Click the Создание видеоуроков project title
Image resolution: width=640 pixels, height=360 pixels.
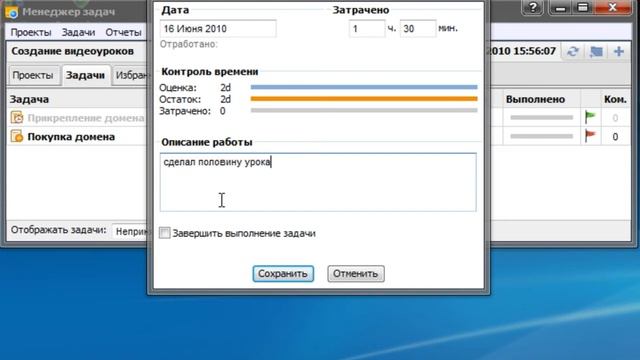click(x=73, y=51)
